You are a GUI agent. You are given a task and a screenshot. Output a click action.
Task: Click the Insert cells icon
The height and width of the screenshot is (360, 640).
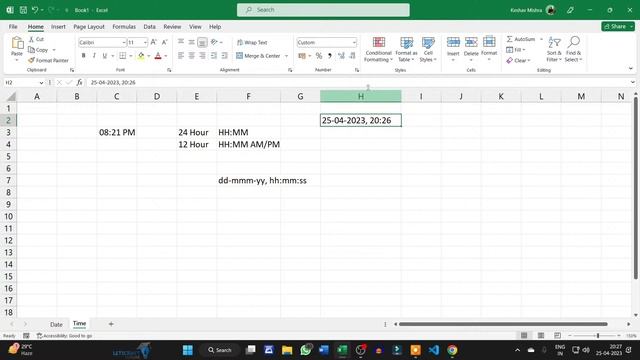(x=453, y=42)
